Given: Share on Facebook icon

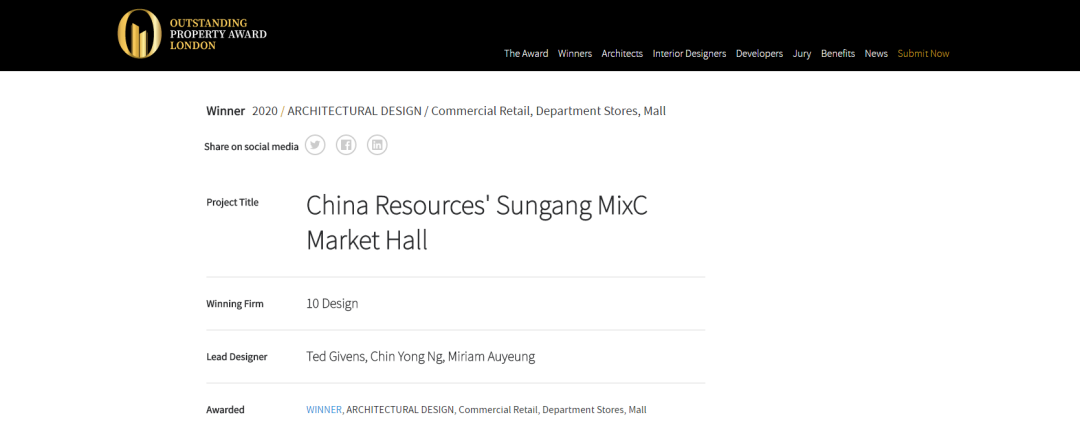Looking at the screenshot, I should pyautogui.click(x=346, y=145).
